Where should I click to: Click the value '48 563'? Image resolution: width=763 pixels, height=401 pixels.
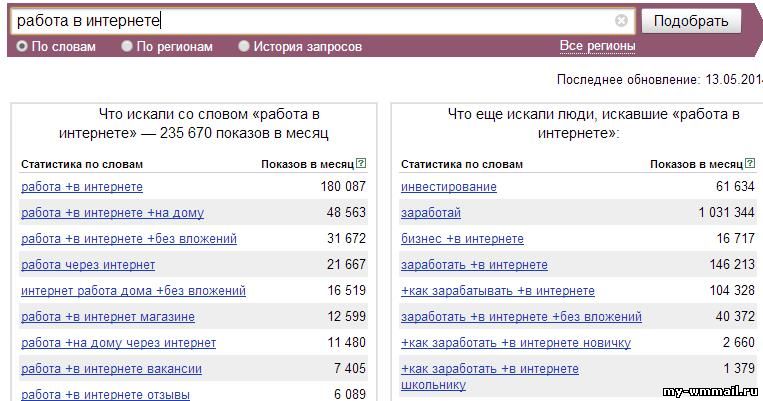coord(346,213)
